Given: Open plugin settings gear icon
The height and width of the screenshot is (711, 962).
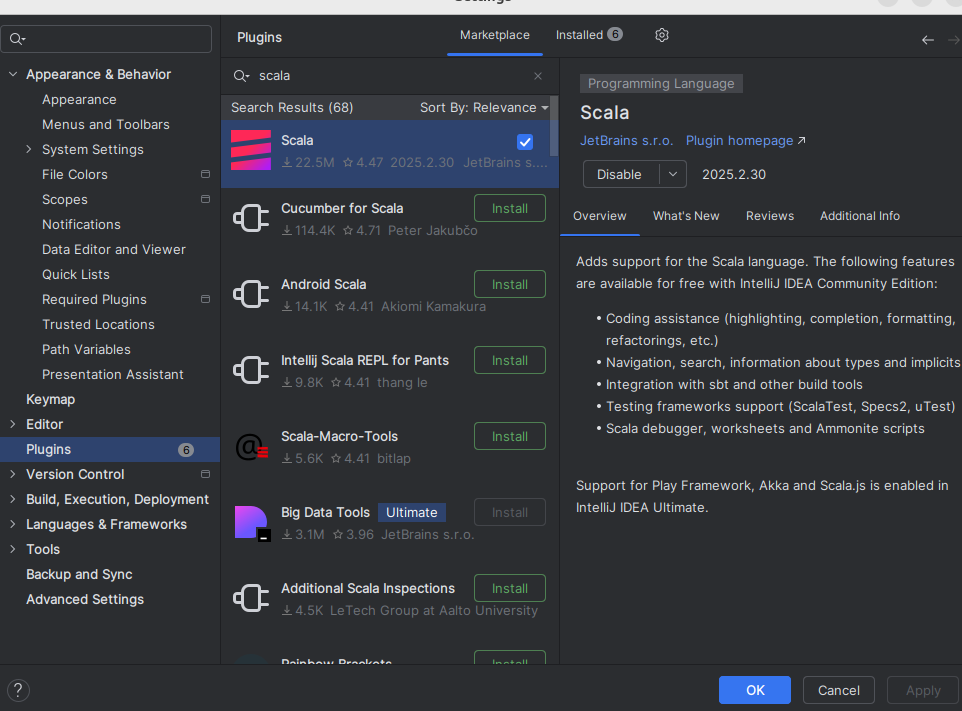Looking at the screenshot, I should 661,35.
